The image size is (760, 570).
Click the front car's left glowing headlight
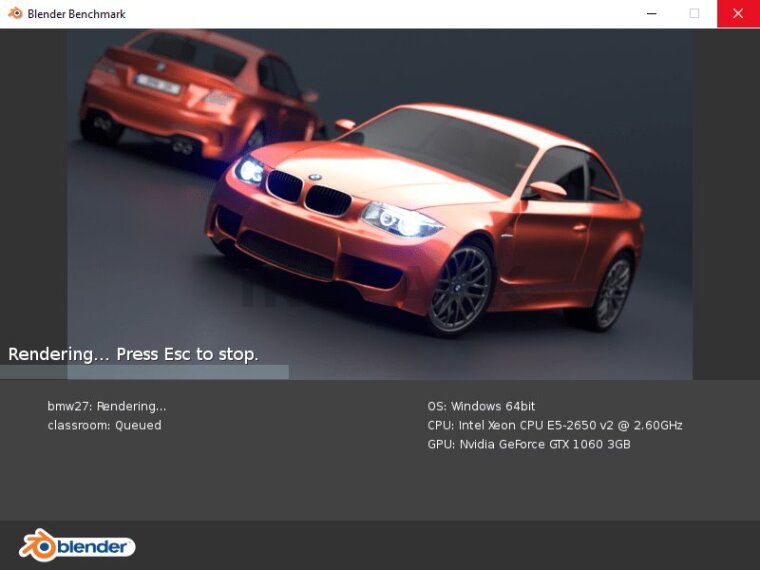[250, 170]
